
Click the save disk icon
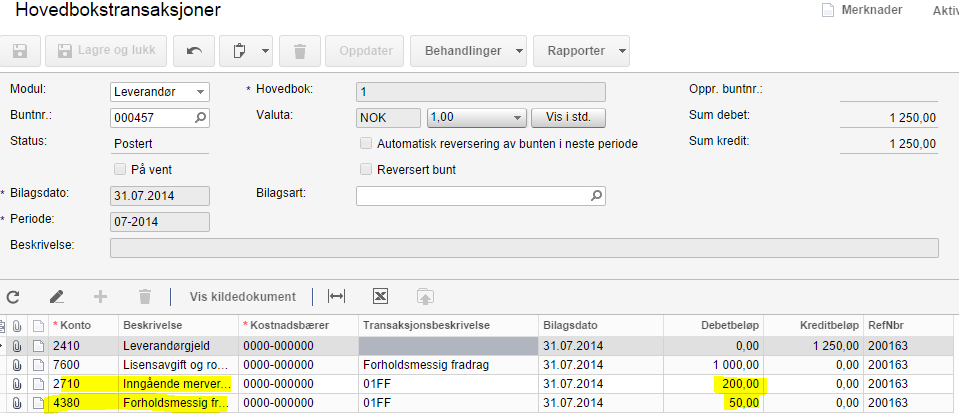tap(20, 50)
